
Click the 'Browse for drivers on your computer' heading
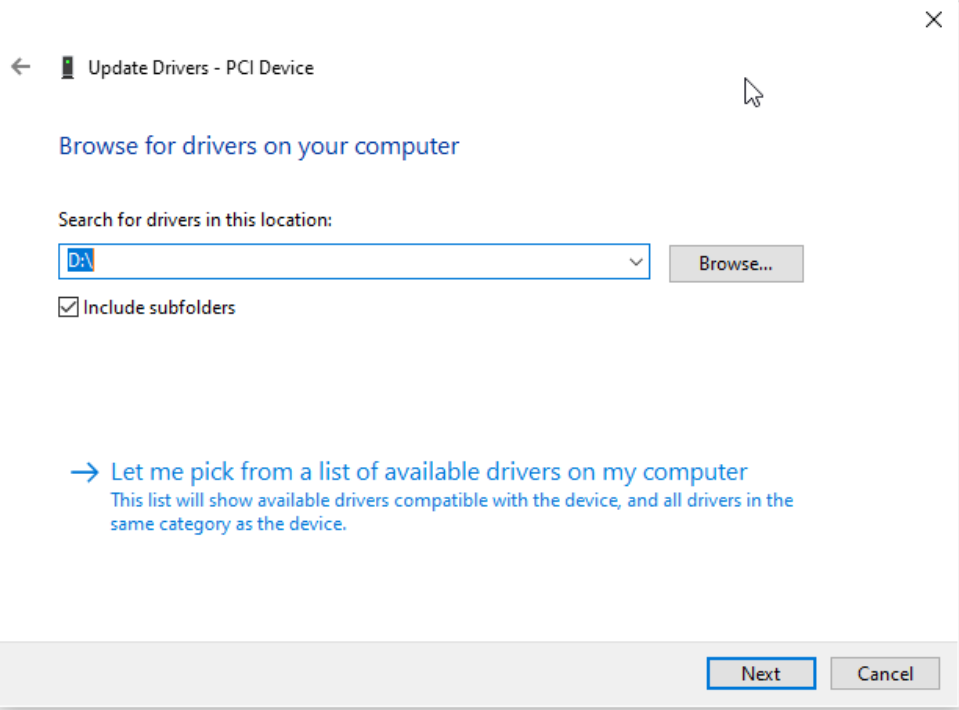click(259, 146)
